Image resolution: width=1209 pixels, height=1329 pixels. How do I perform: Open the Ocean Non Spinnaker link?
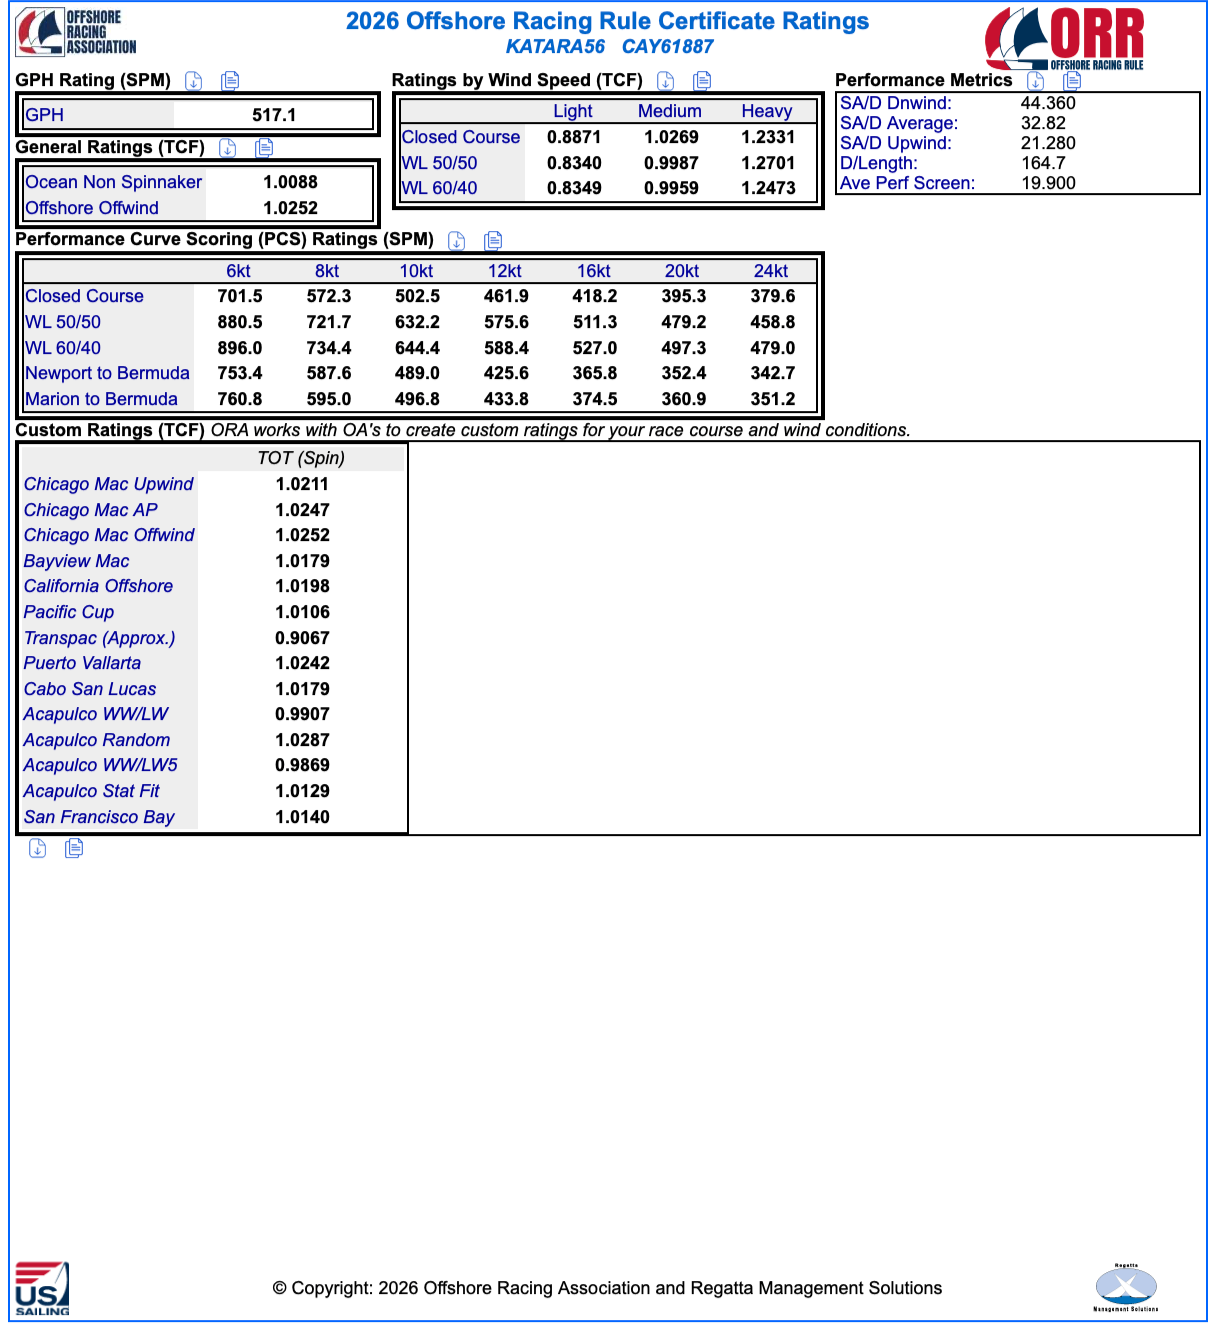113,182
